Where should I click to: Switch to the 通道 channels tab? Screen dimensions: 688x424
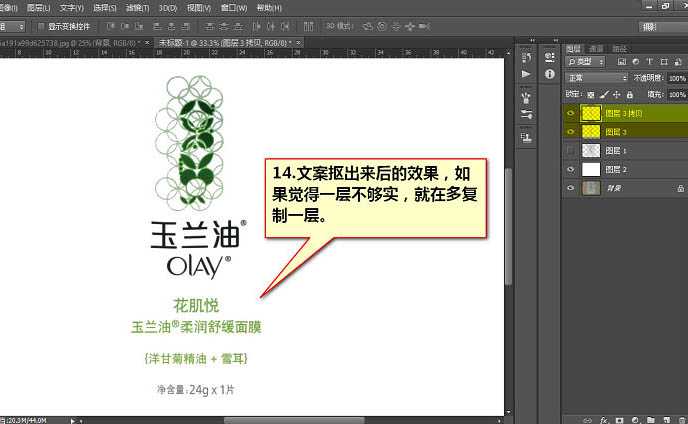[596, 49]
